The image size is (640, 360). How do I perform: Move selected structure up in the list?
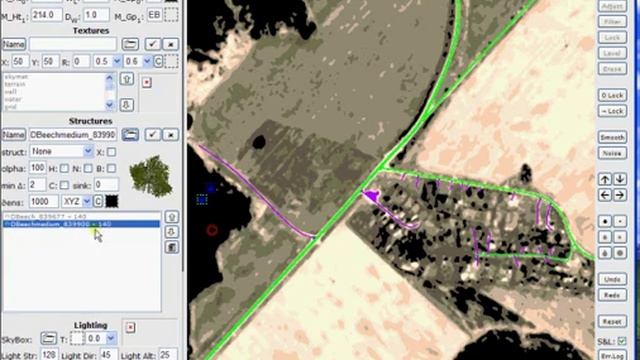click(x=172, y=217)
